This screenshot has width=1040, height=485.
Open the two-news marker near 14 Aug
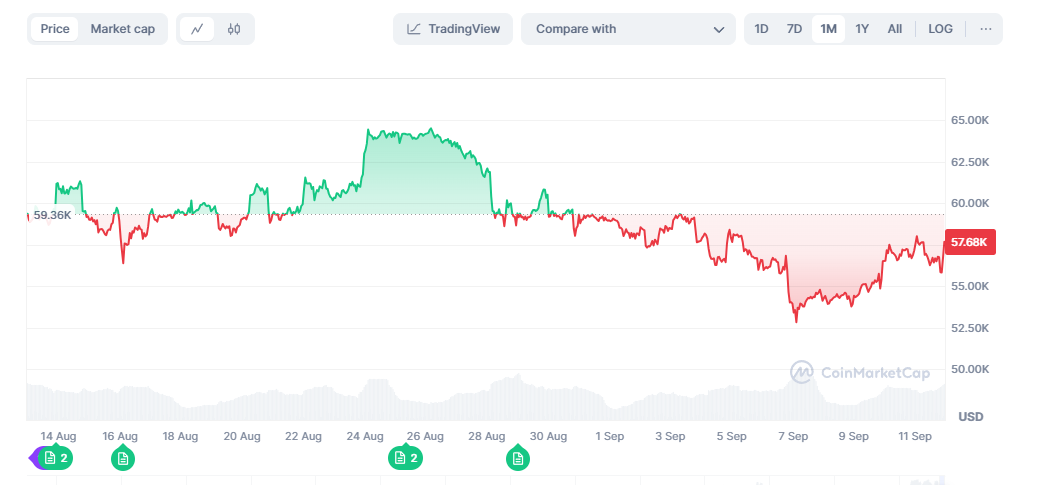(x=56, y=458)
